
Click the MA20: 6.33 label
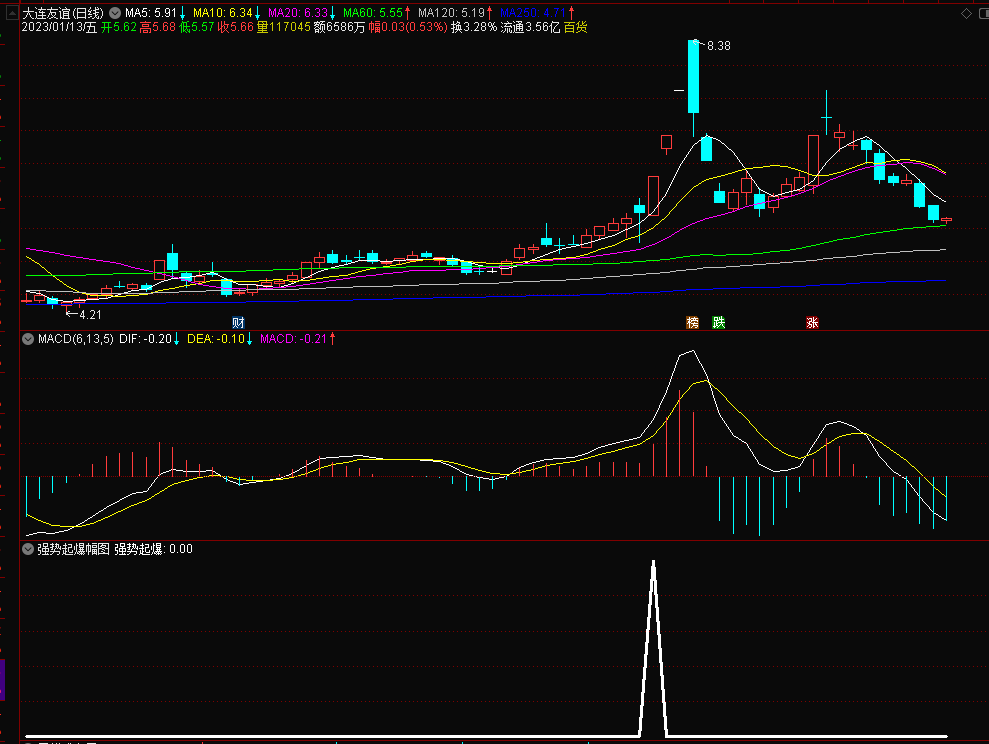pos(298,13)
